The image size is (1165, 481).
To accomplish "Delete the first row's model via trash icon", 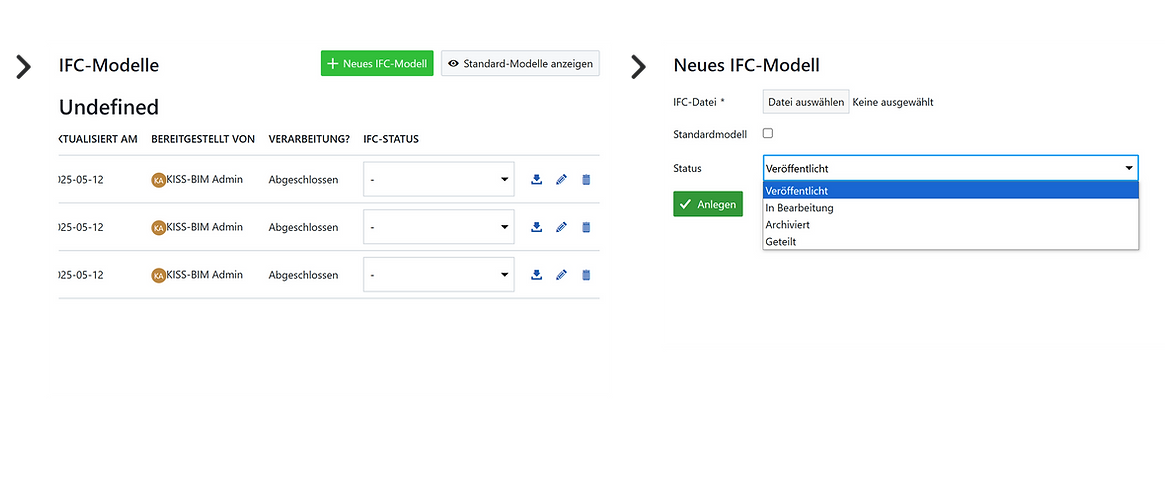I will 586,180.
